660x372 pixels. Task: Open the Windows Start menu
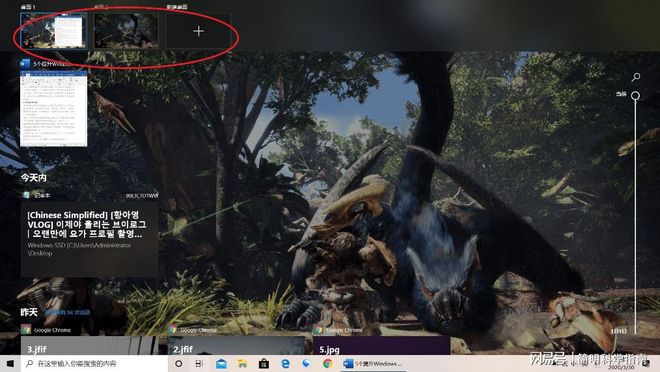click(x=10, y=363)
